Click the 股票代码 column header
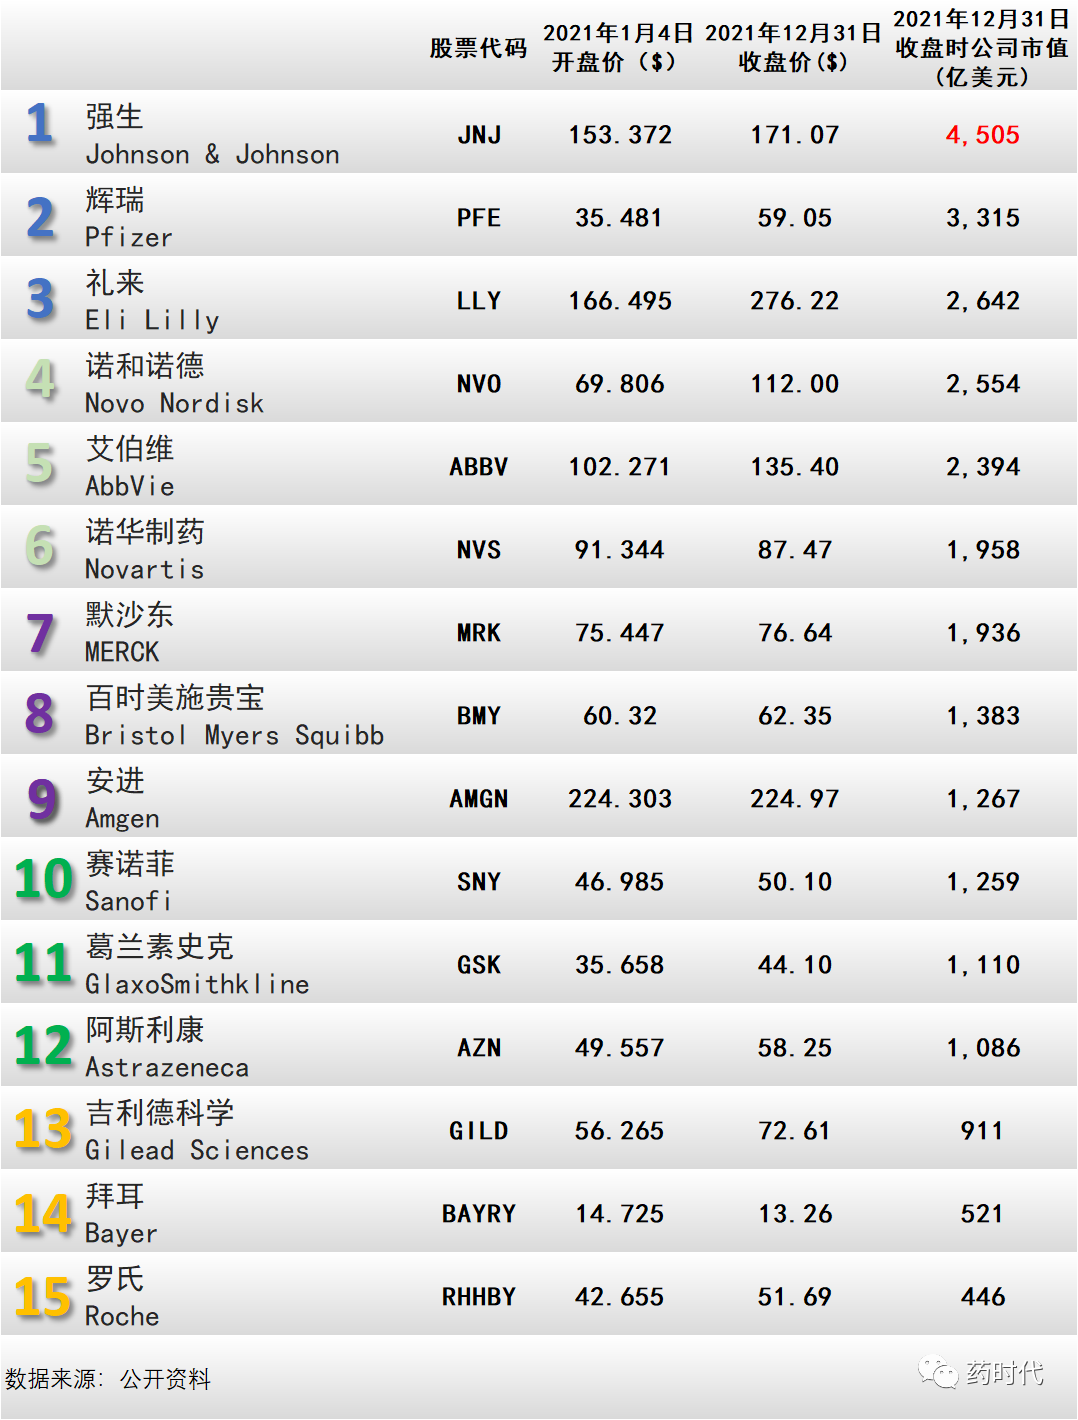The image size is (1078, 1420). 478,48
